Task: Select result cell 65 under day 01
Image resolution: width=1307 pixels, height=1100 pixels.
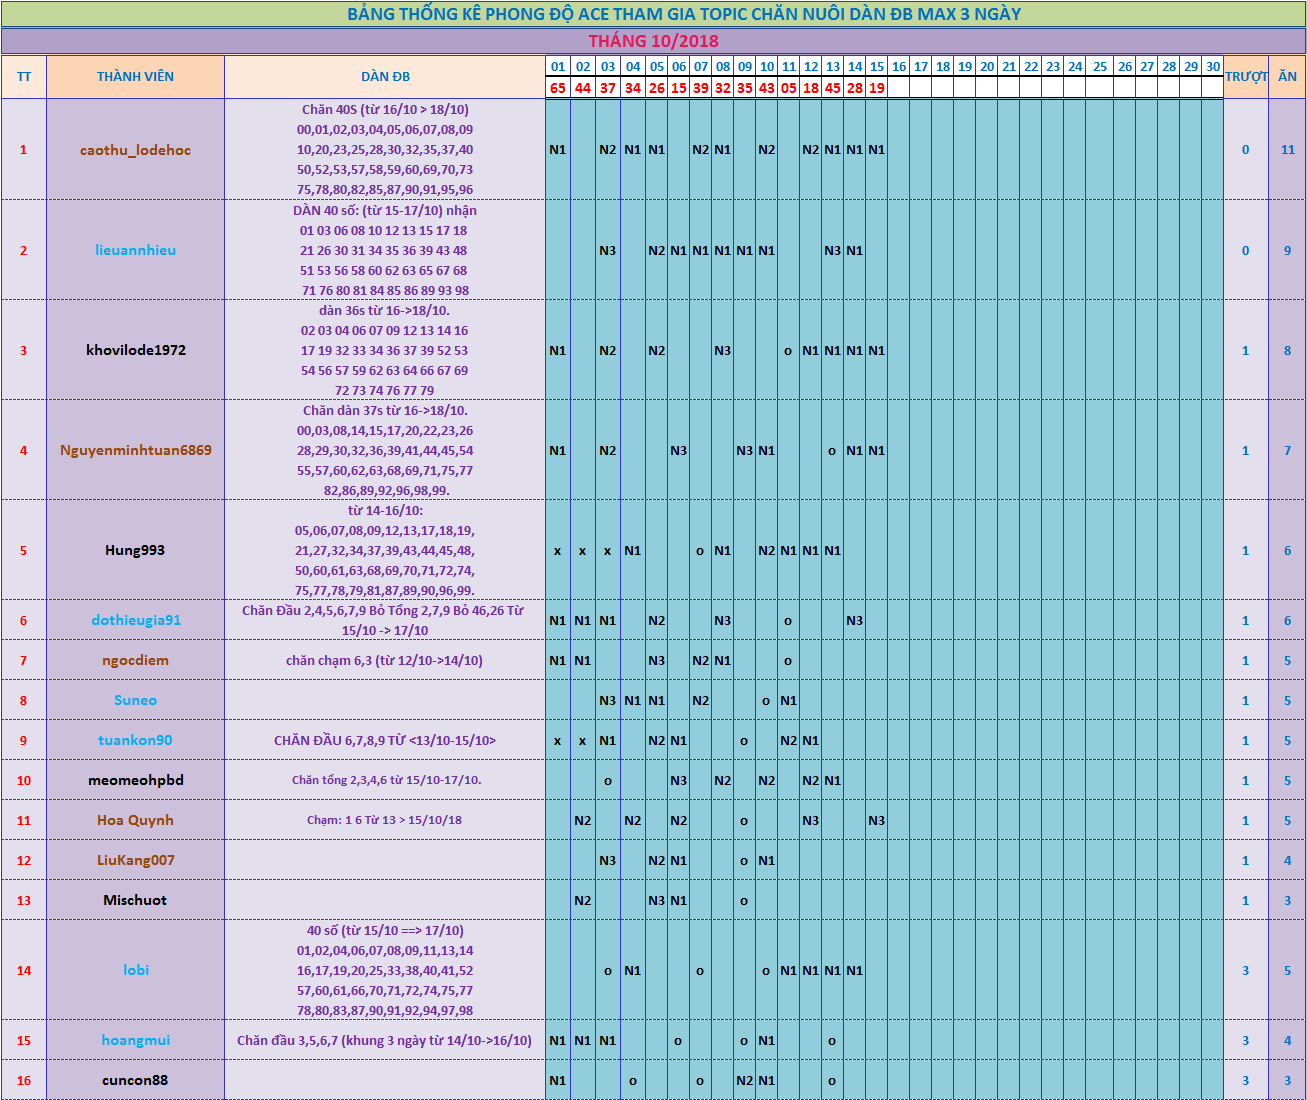Action: (558, 88)
